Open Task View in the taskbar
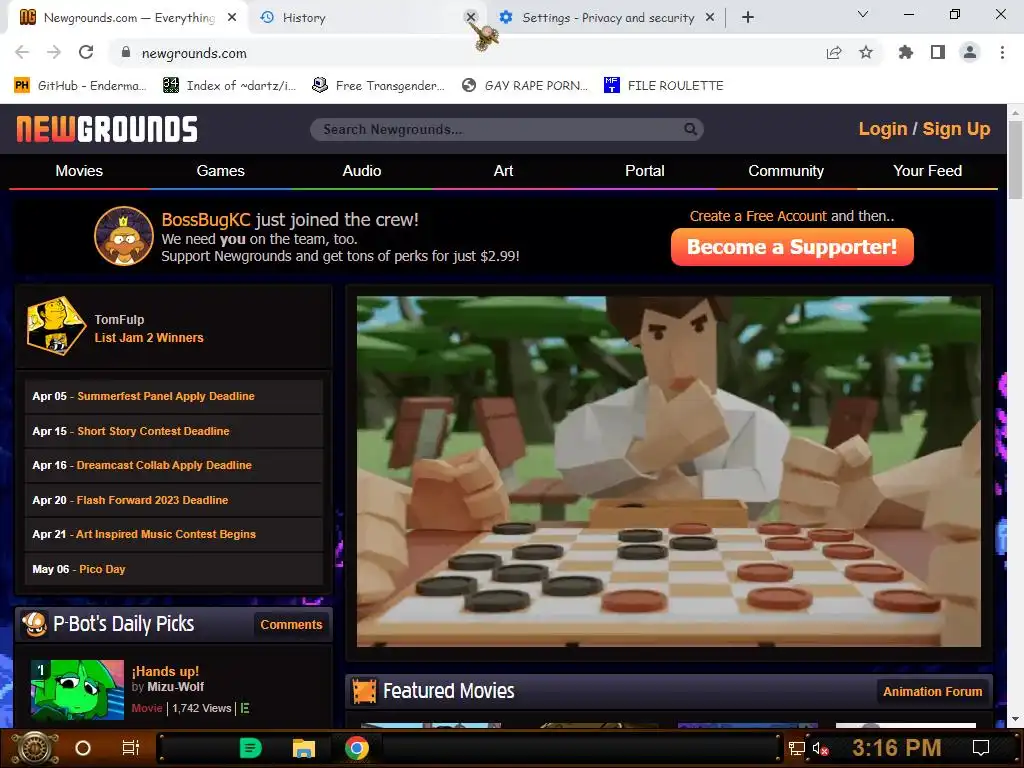 tap(131, 748)
